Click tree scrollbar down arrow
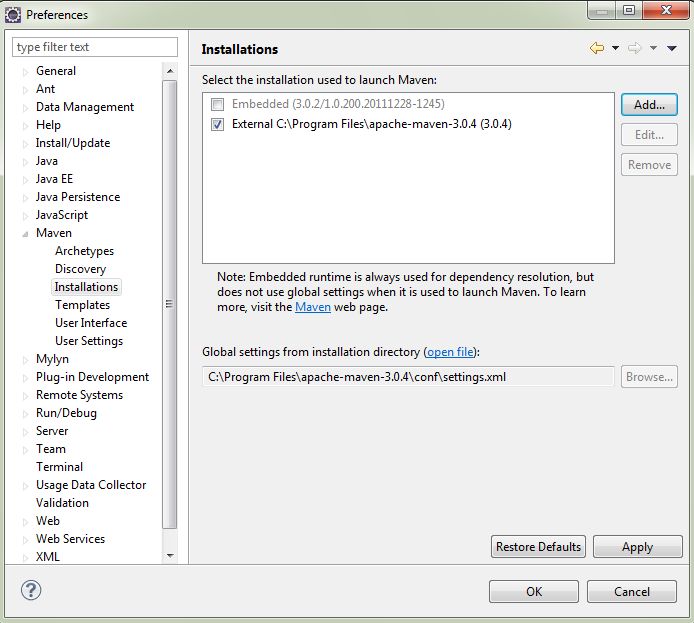The width and height of the screenshot is (694, 623). [170, 556]
